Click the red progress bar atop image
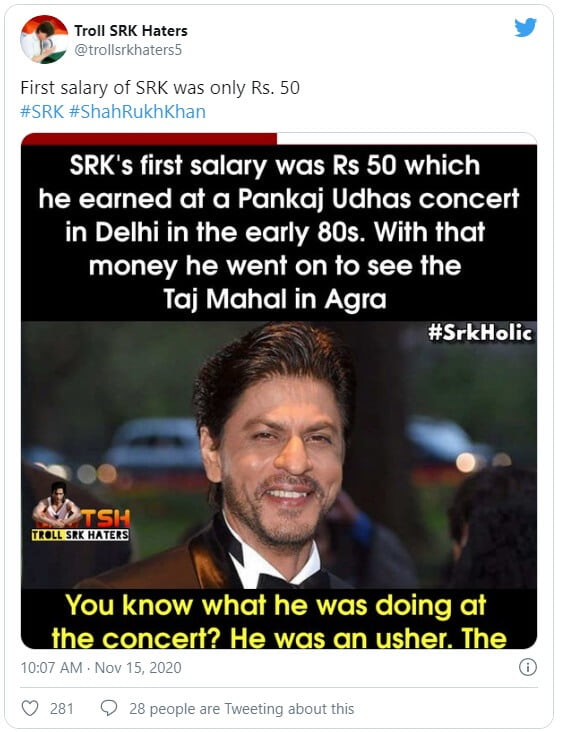The image size is (561, 732). pyautogui.click(x=149, y=139)
